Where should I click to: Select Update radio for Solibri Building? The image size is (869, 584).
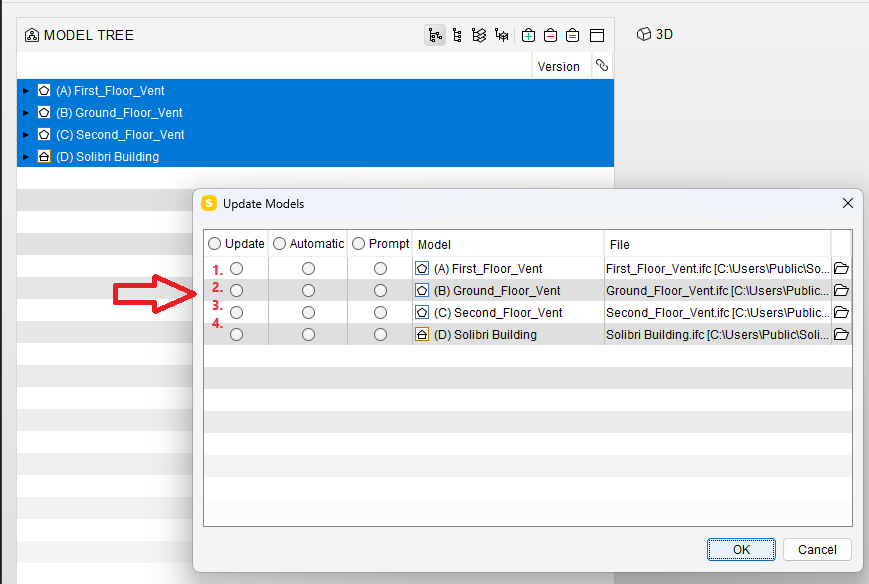click(237, 335)
